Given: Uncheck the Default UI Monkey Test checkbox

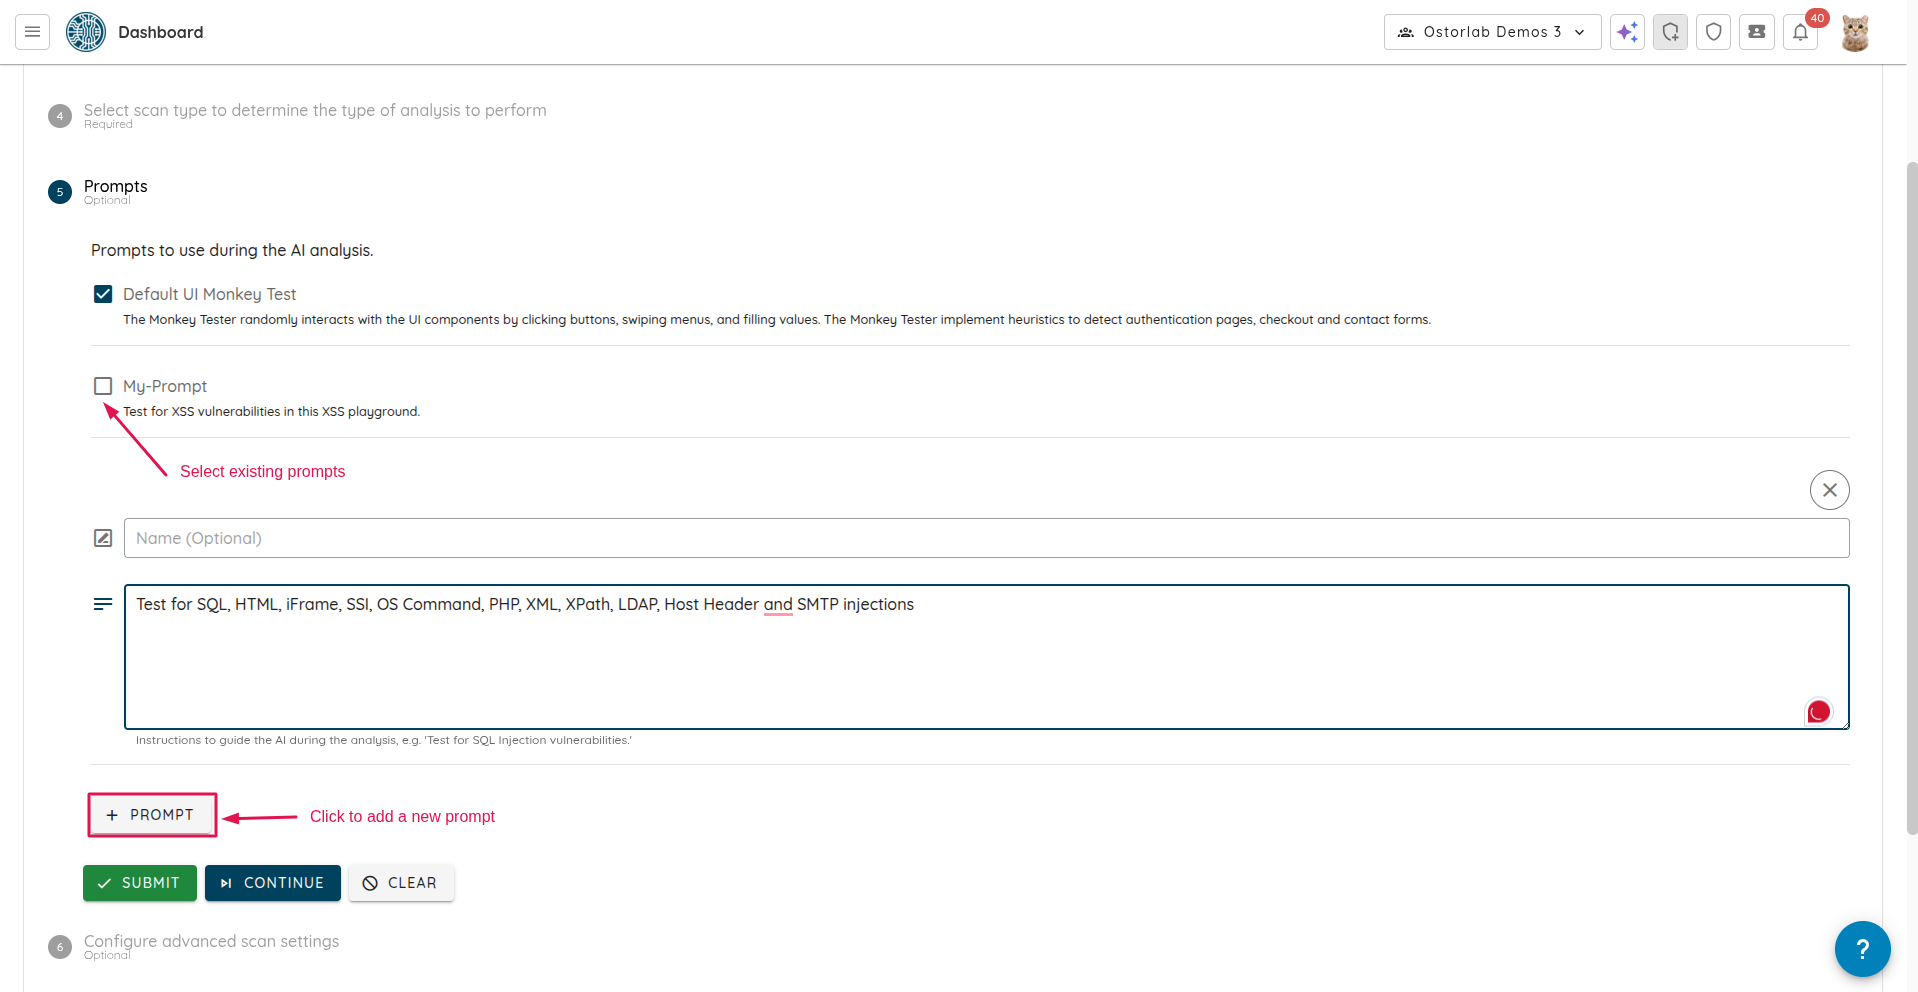Looking at the screenshot, I should coord(103,294).
